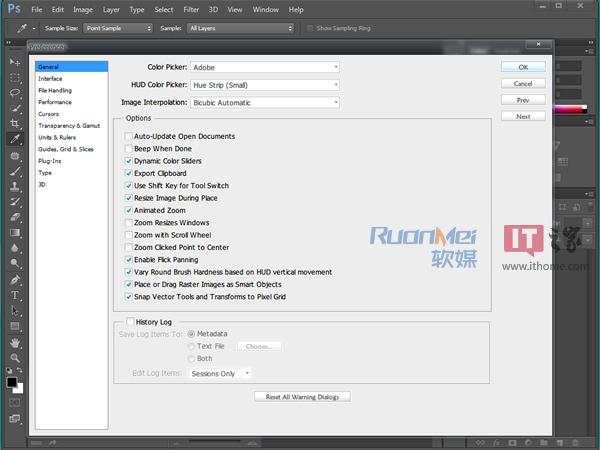Select the Gradient tool
600x450 pixels.
pos(15,233)
